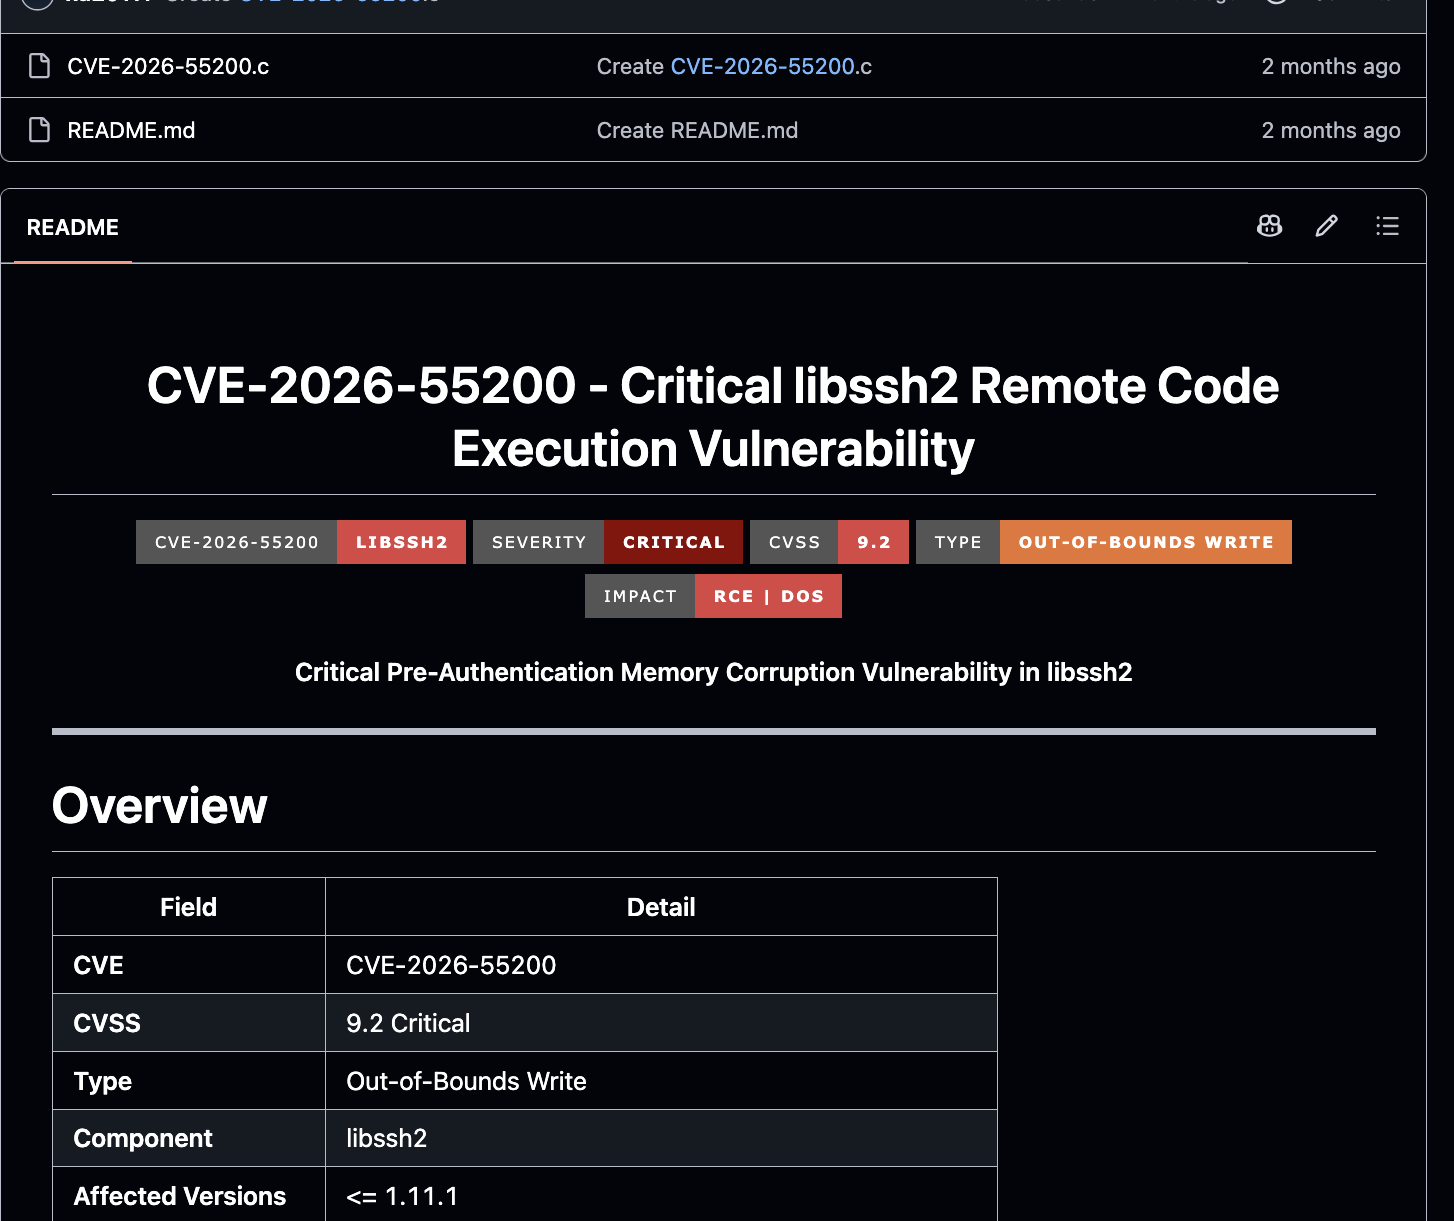Click the 'libssh2' detail cell in the table
Screen dimensions: 1454x1221
(661, 1138)
